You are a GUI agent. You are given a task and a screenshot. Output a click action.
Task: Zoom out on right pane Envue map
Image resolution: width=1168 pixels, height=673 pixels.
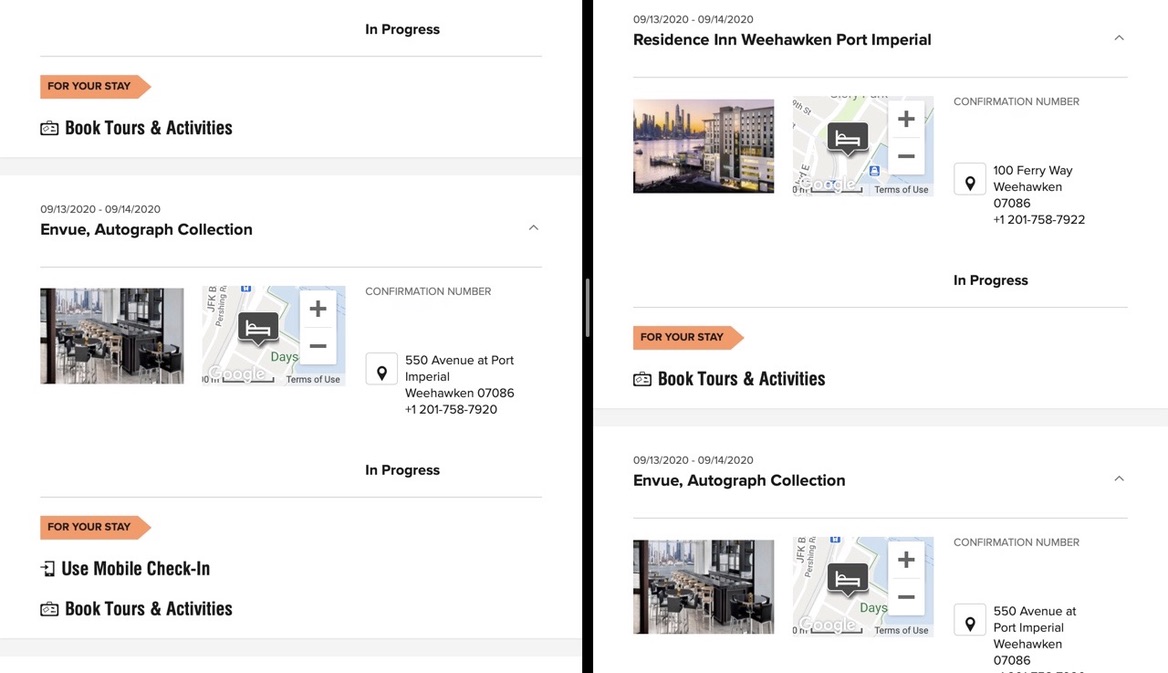(906, 597)
